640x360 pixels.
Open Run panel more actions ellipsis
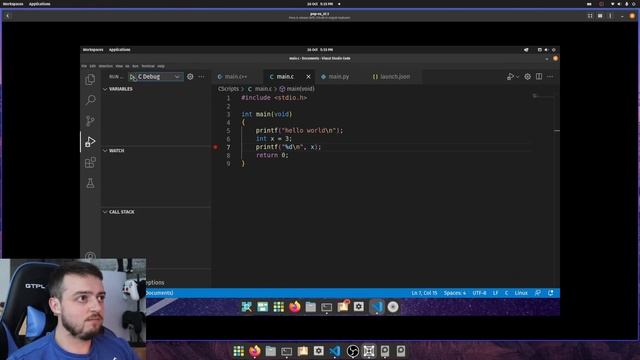(201, 76)
